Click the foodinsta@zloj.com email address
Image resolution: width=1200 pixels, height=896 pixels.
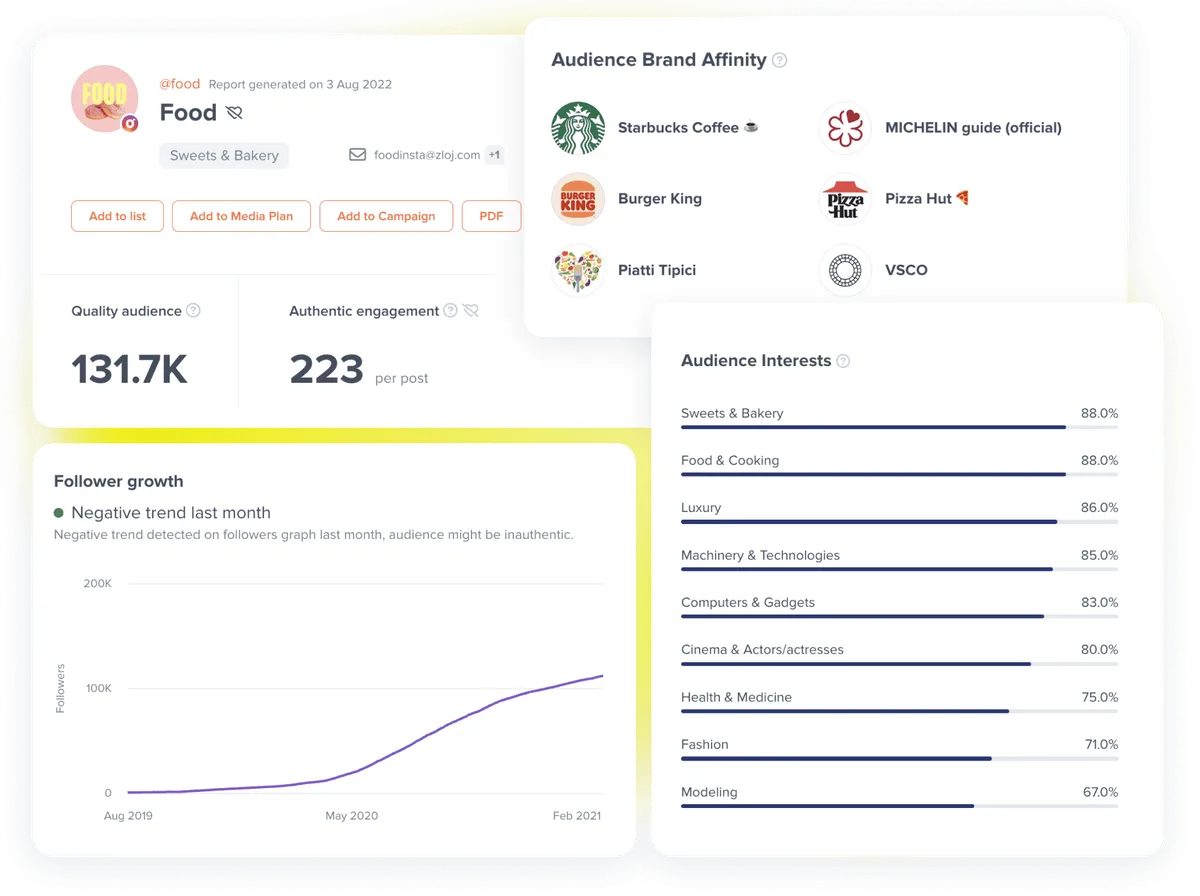pyautogui.click(x=427, y=155)
